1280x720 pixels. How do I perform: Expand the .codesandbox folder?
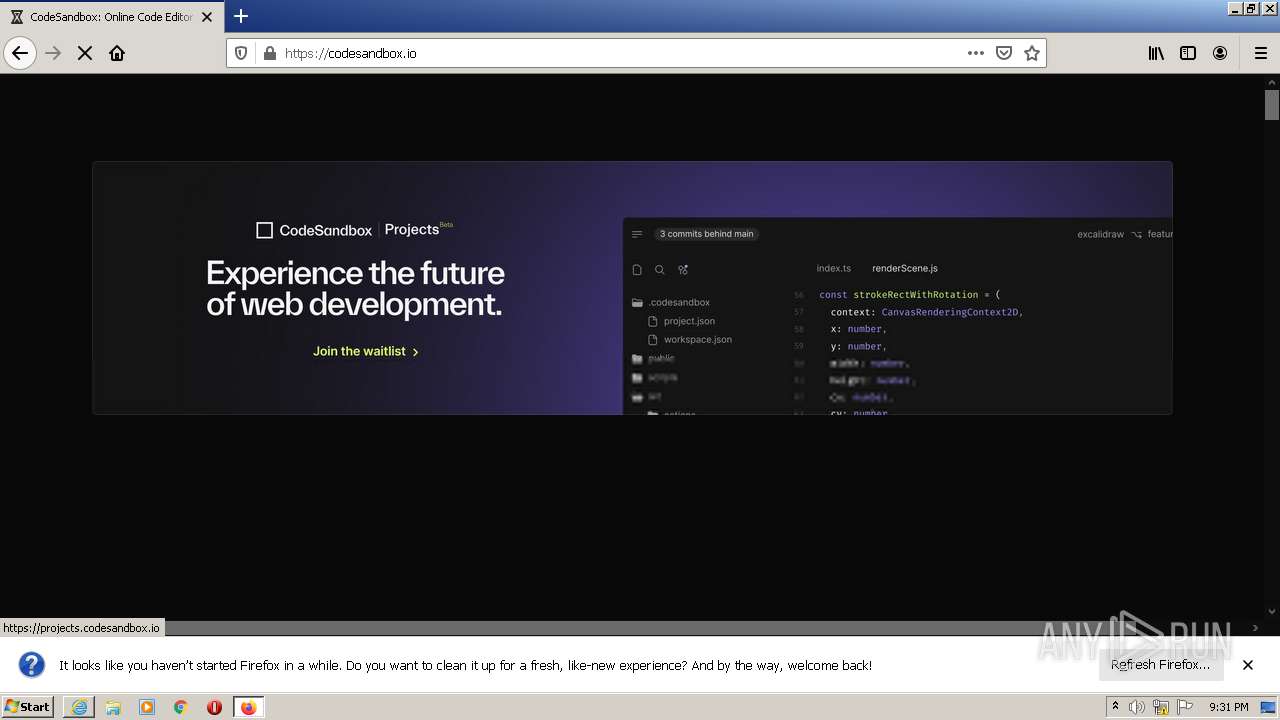(671, 302)
